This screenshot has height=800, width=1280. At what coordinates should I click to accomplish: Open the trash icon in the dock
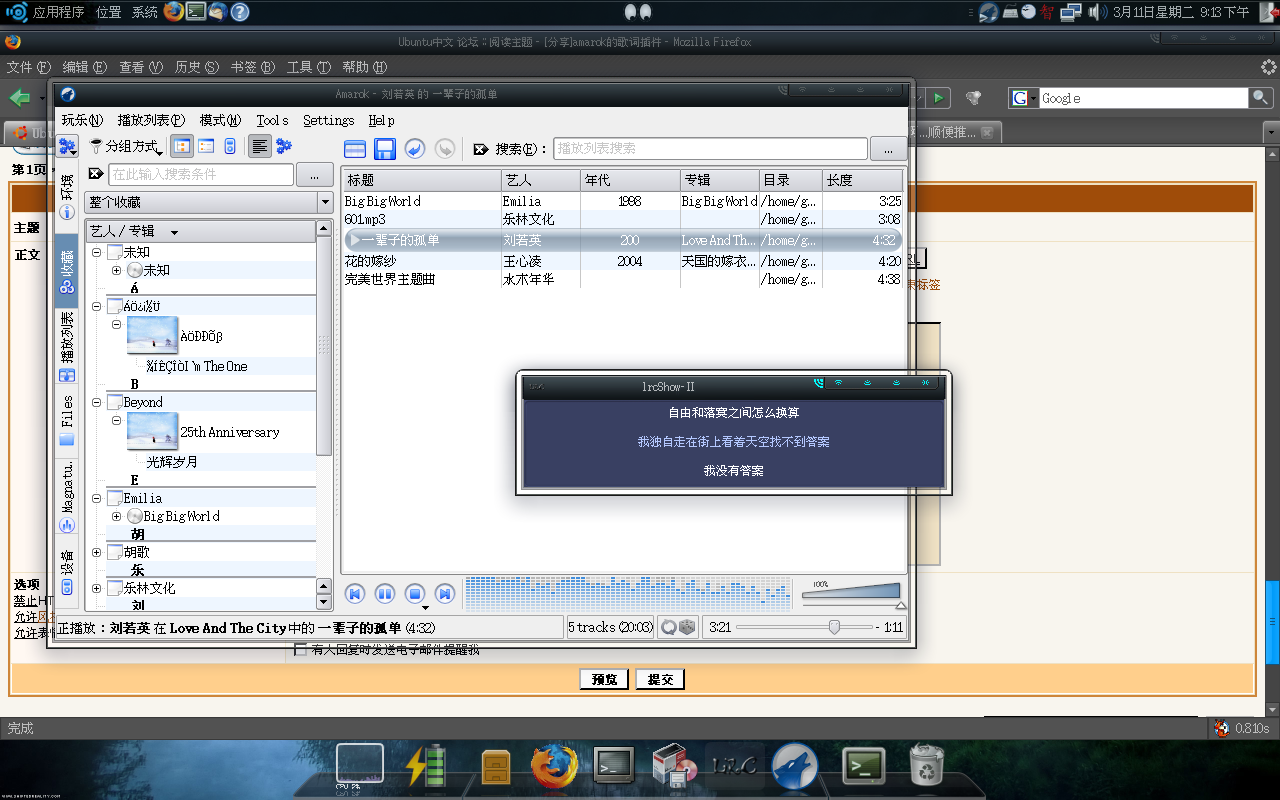(927, 766)
